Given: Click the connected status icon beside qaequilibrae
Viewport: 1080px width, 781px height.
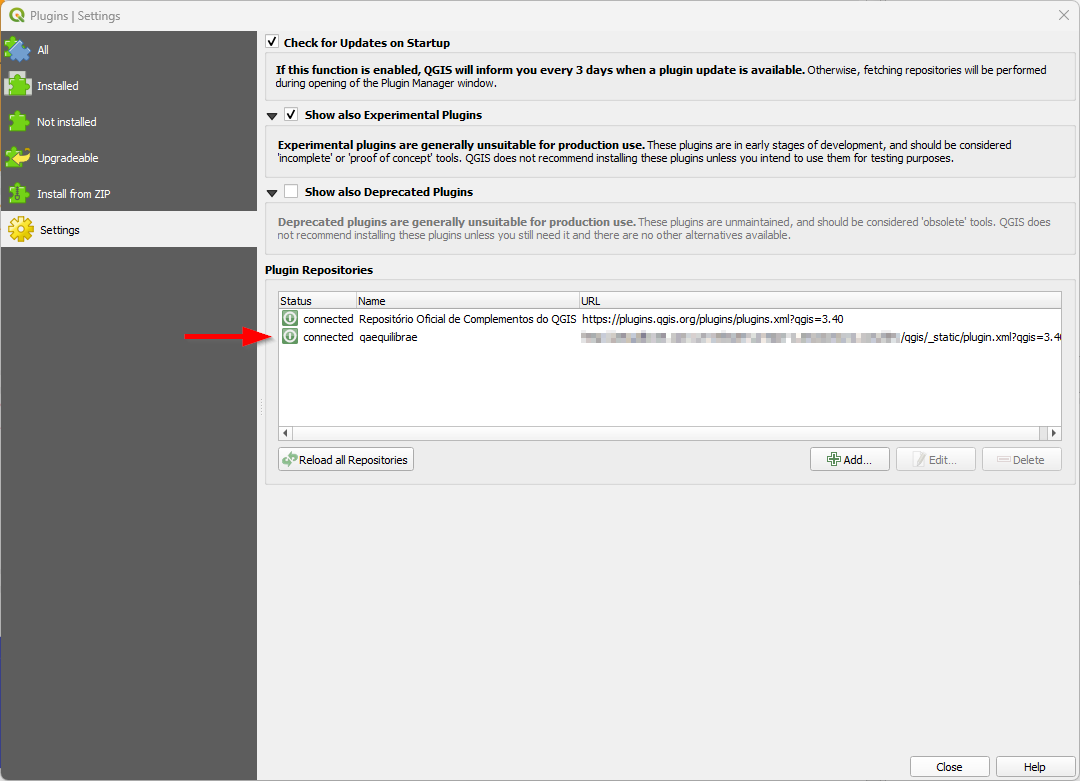Looking at the screenshot, I should pos(289,336).
